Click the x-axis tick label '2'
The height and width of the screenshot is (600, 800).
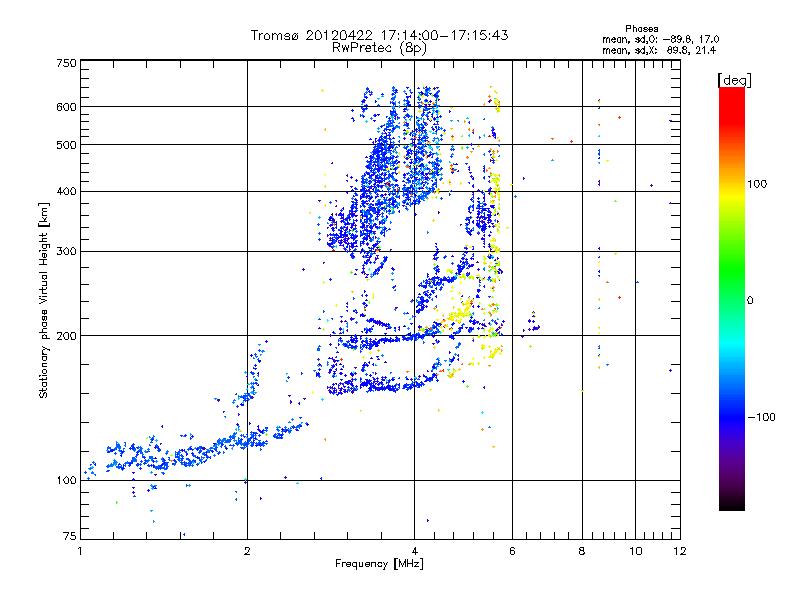click(x=247, y=551)
